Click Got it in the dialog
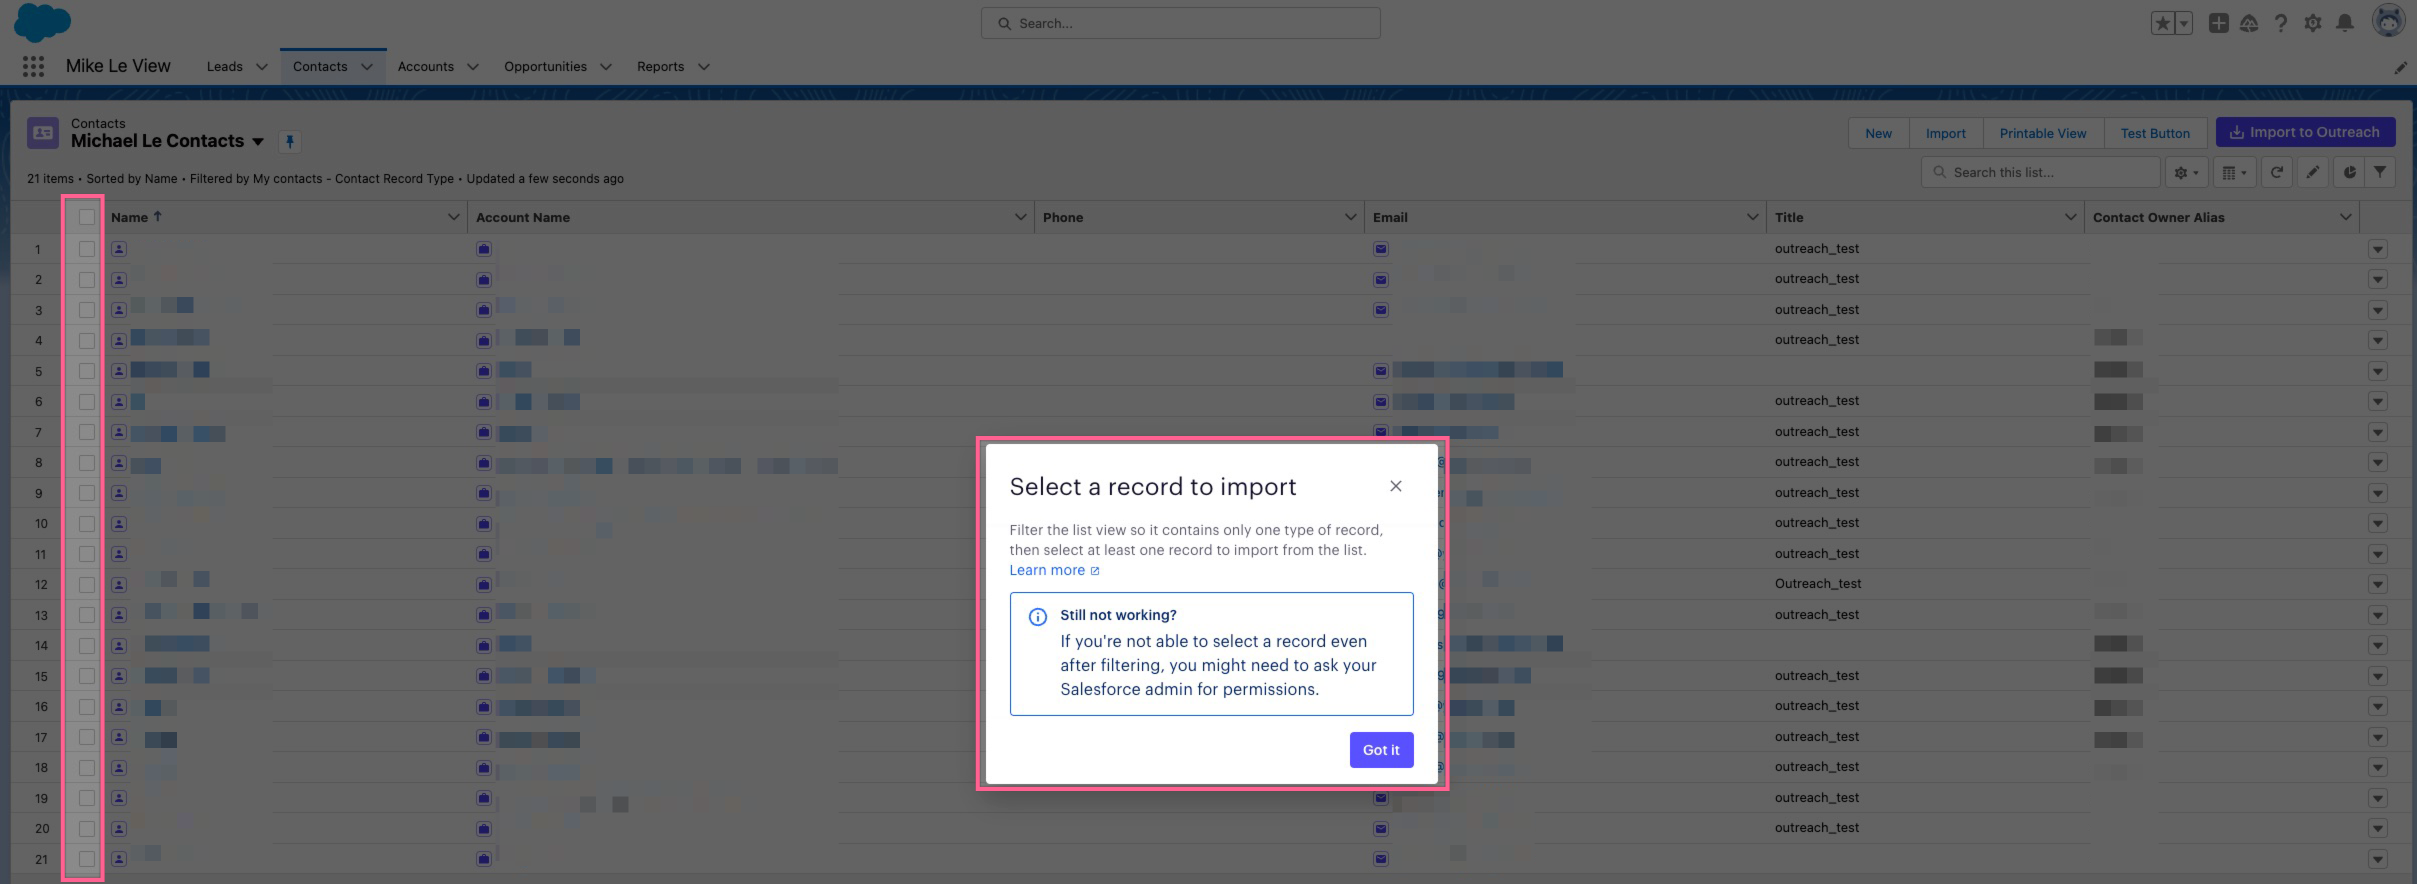The image size is (2417, 884). 1381,750
